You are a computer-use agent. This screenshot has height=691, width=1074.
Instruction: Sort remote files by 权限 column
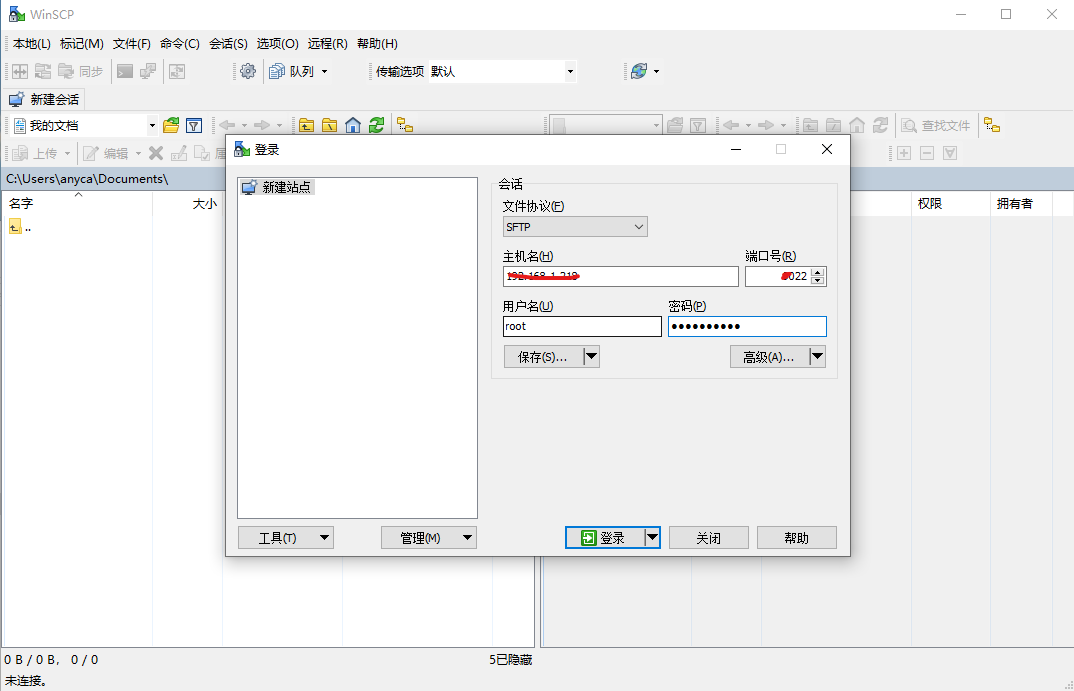click(x=950, y=203)
